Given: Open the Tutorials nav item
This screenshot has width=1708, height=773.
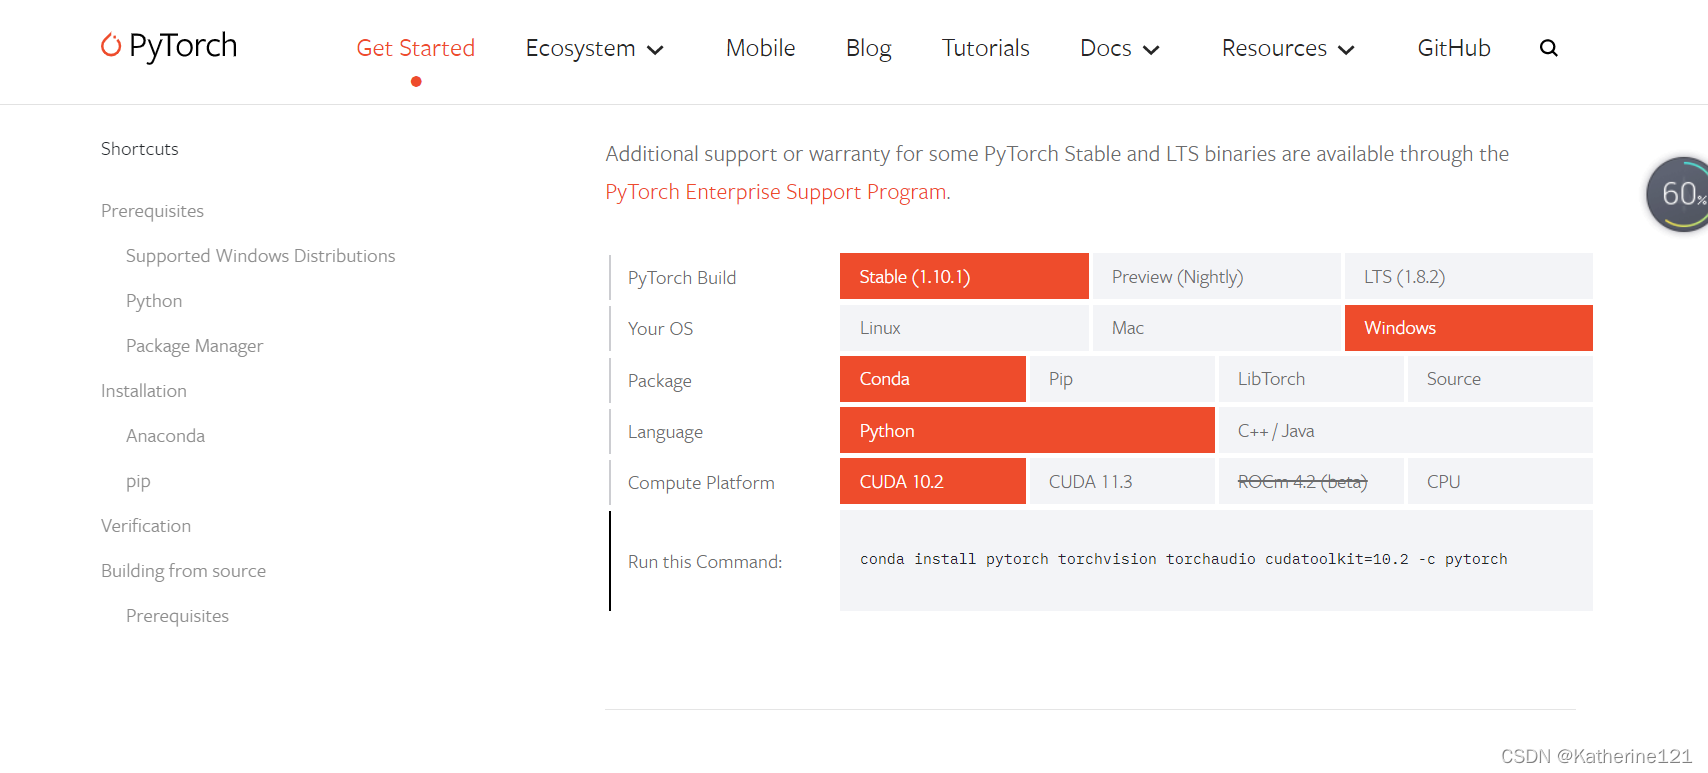Looking at the screenshot, I should (x=986, y=48).
